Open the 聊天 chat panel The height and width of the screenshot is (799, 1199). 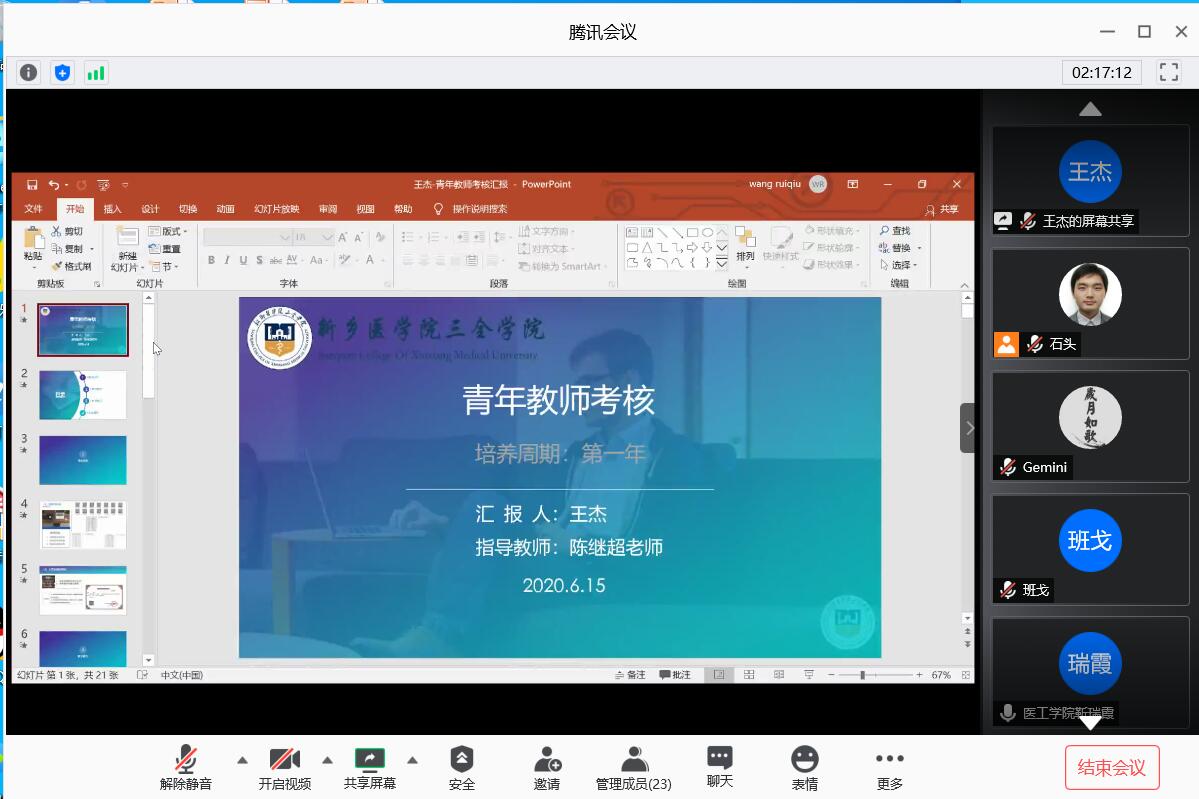tap(719, 767)
